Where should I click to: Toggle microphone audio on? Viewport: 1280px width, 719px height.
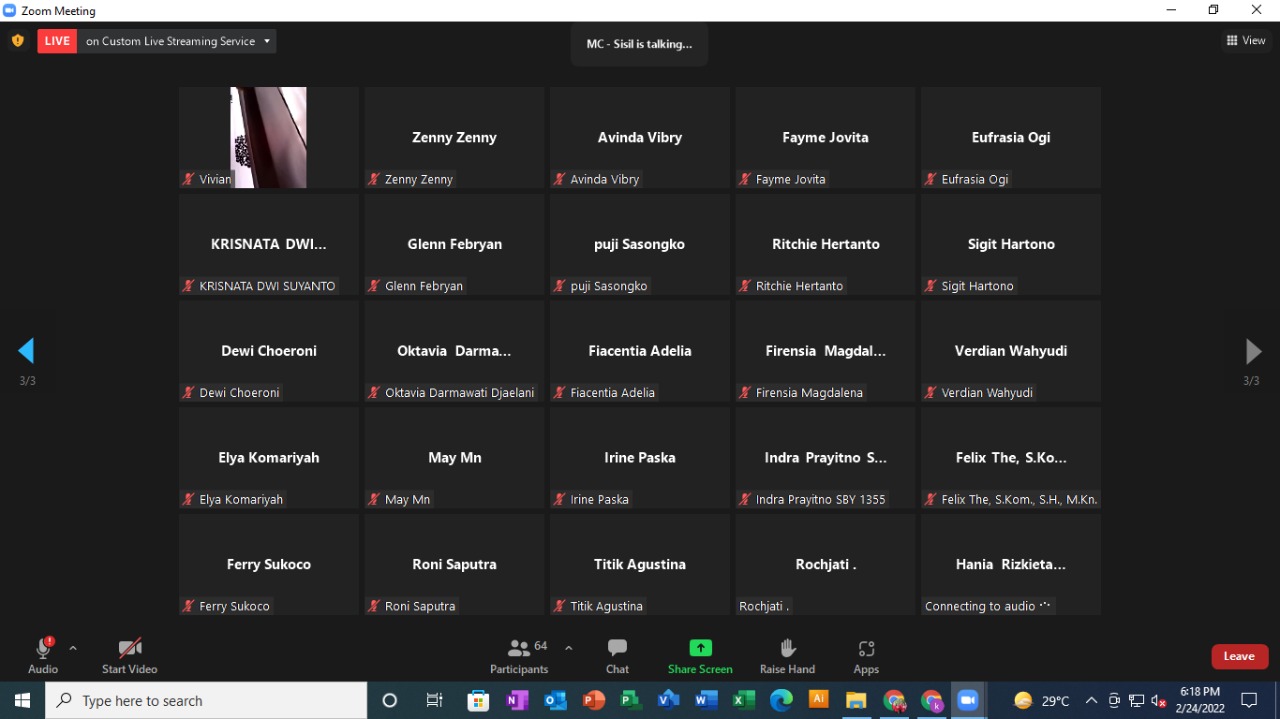pyautogui.click(x=43, y=648)
